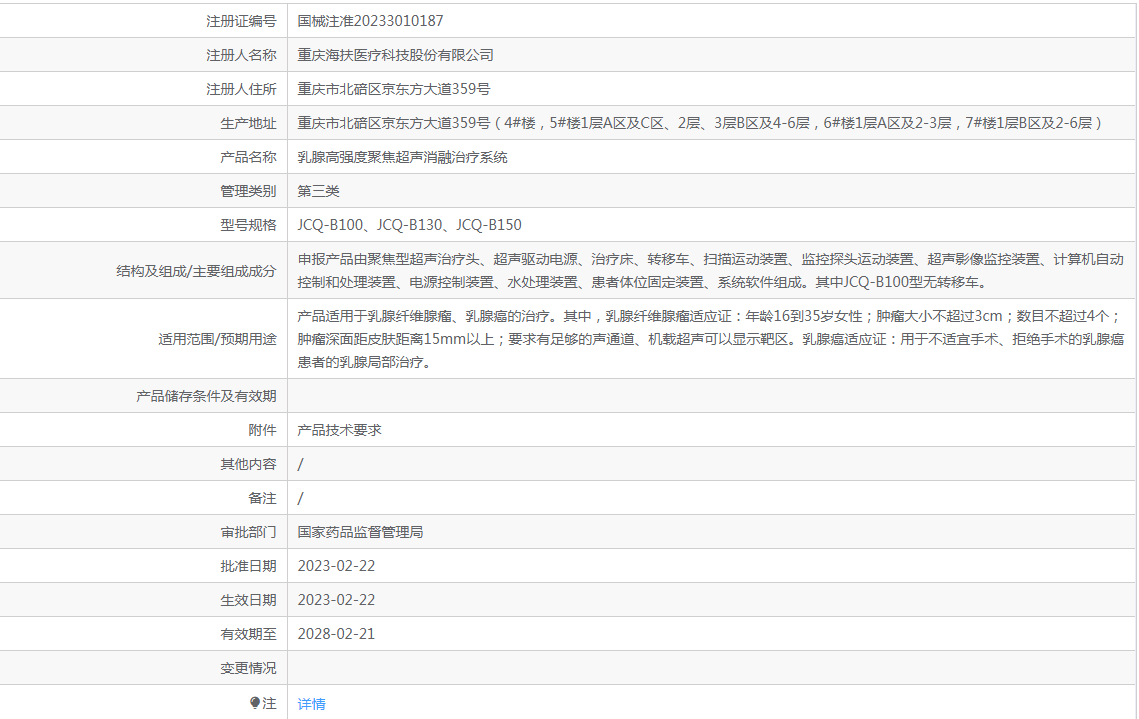This screenshot has width=1139, height=719.
Task: Select approving department 国家药品监督管理局
Action: (x=360, y=532)
